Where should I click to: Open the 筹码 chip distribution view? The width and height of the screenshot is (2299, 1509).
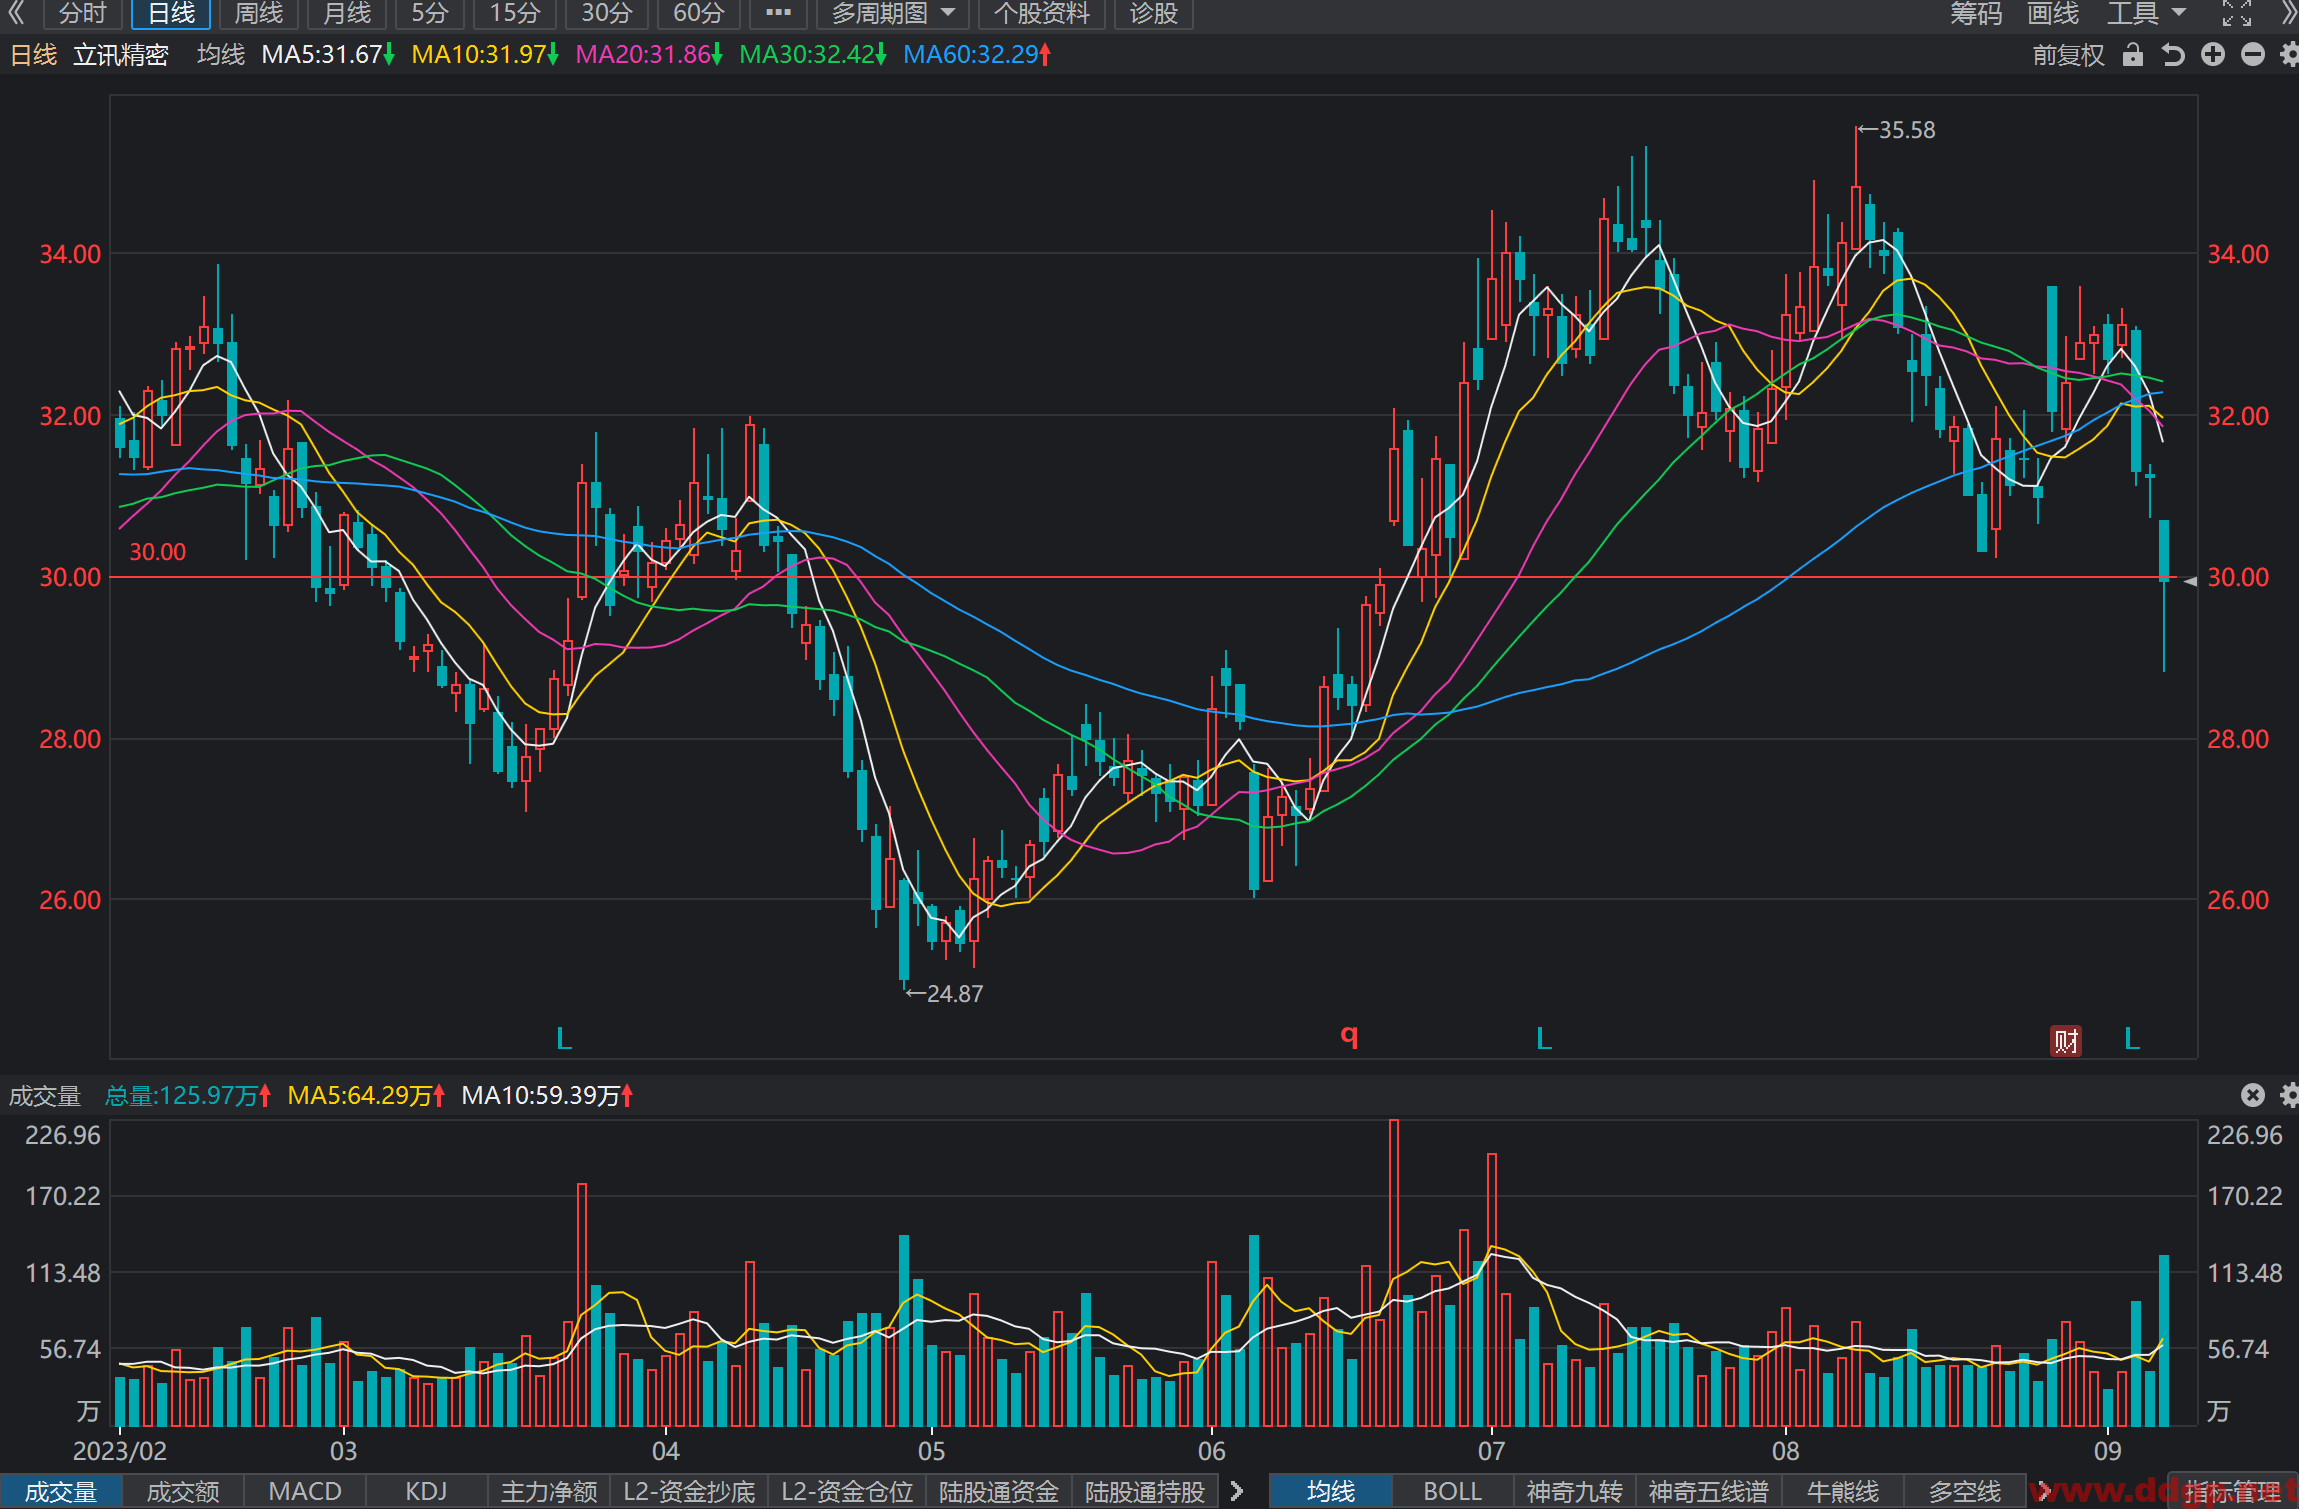[x=1975, y=13]
